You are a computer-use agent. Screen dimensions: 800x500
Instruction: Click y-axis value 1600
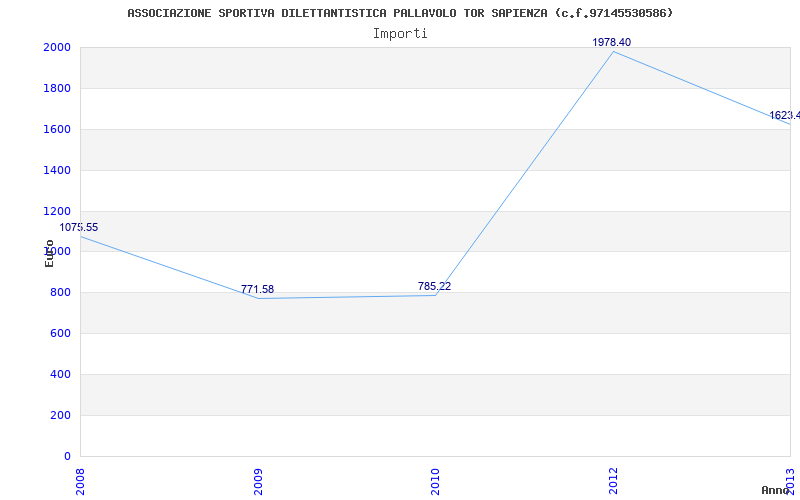point(56,129)
